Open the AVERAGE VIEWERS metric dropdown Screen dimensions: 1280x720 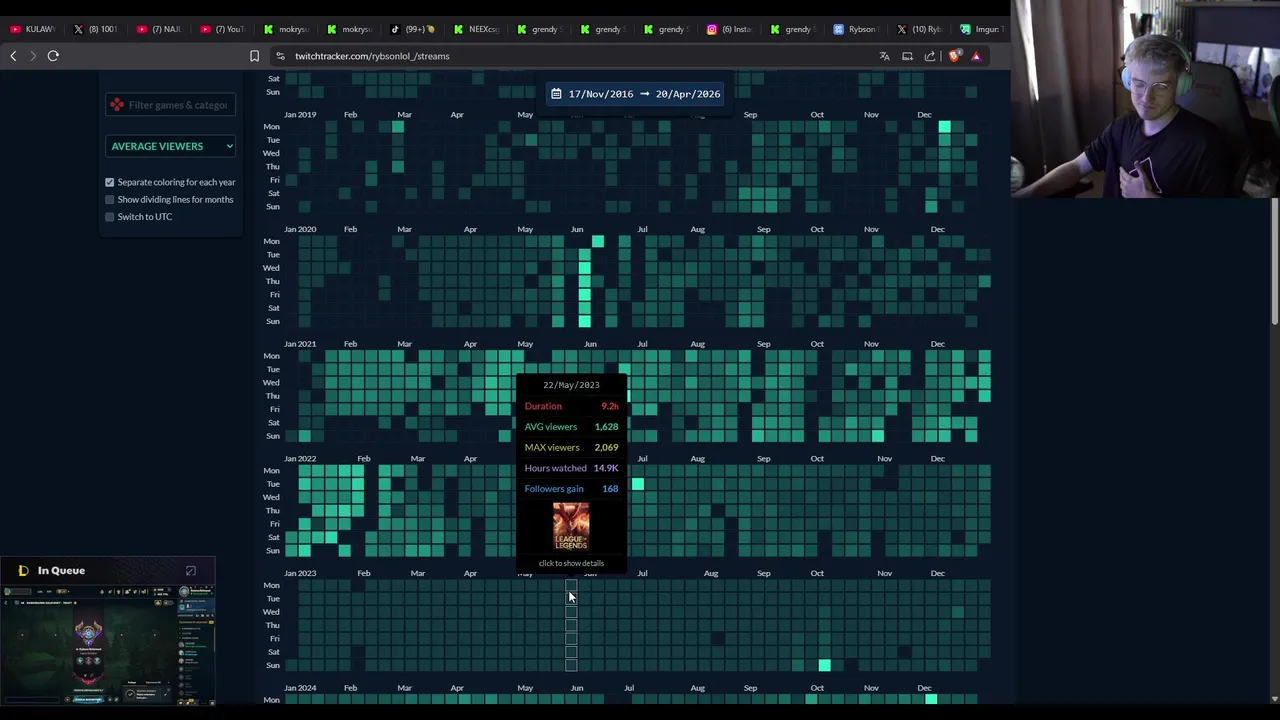(x=171, y=146)
